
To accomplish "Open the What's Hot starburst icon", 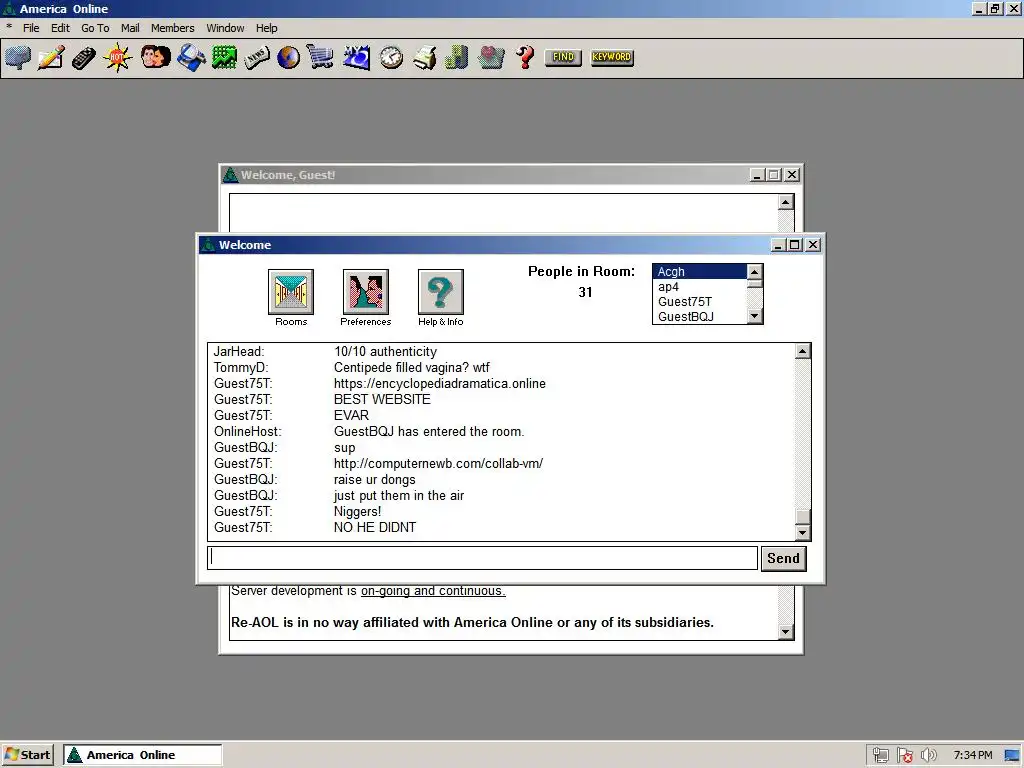I will pos(118,57).
